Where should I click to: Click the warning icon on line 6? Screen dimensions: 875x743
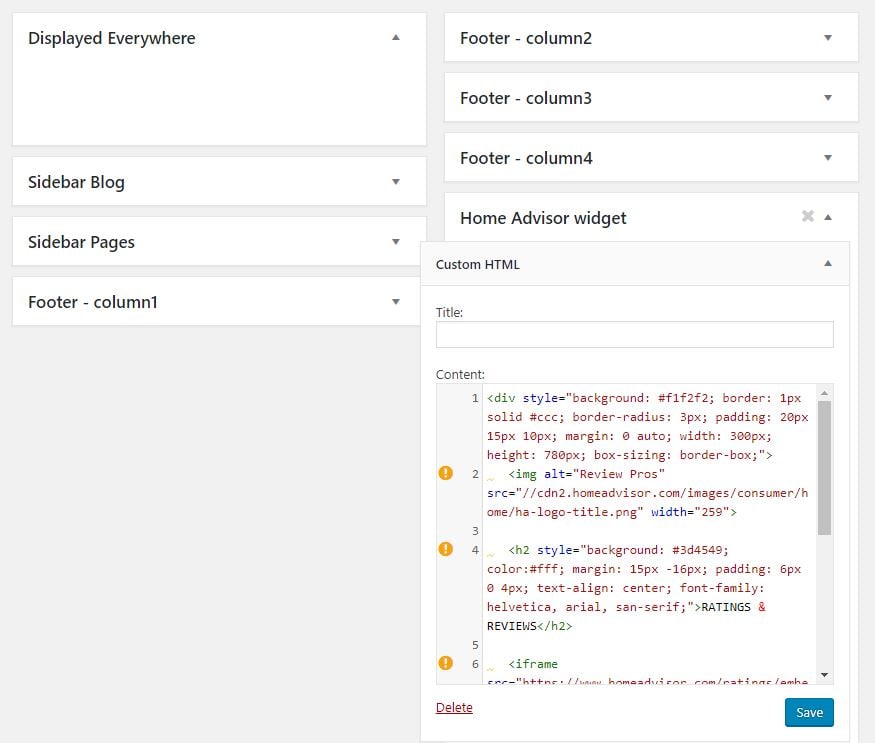click(x=445, y=663)
